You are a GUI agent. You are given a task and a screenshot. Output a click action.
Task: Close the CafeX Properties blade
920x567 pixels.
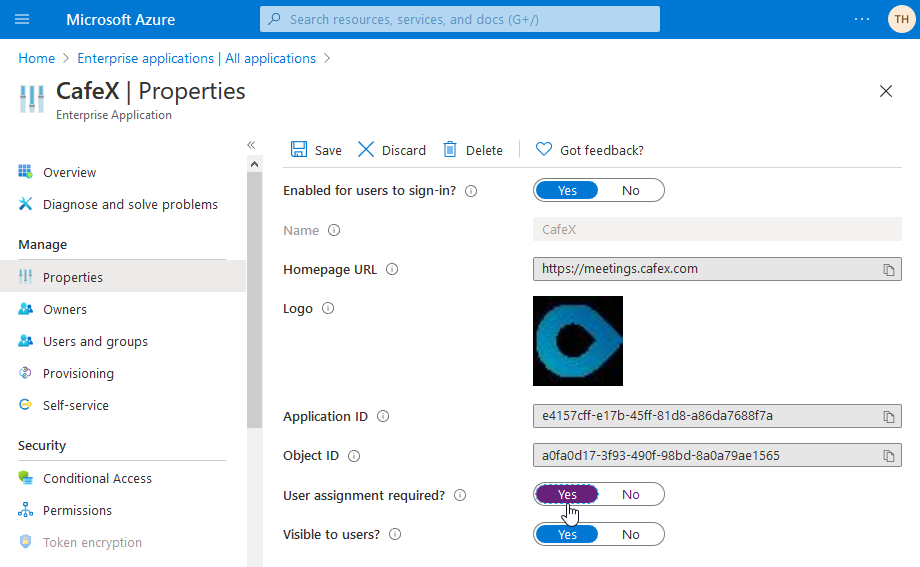pos(885,91)
